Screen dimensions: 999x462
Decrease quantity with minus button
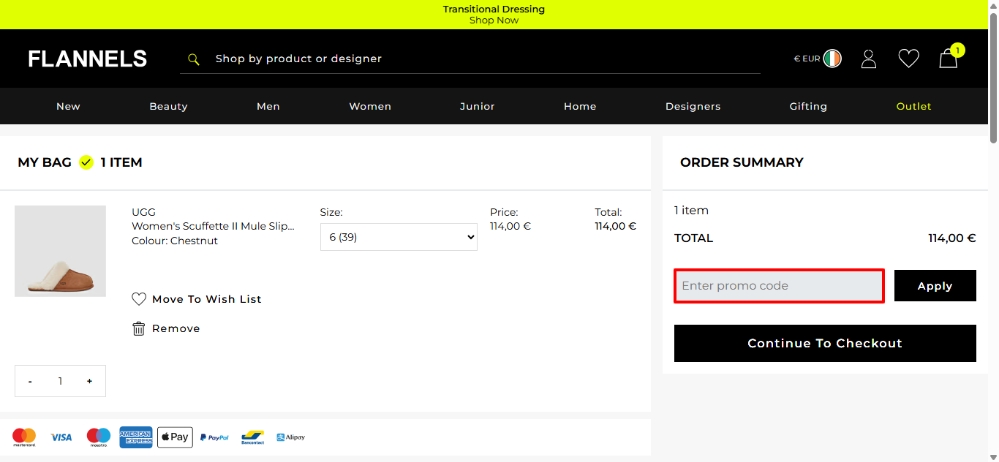[x=30, y=381]
